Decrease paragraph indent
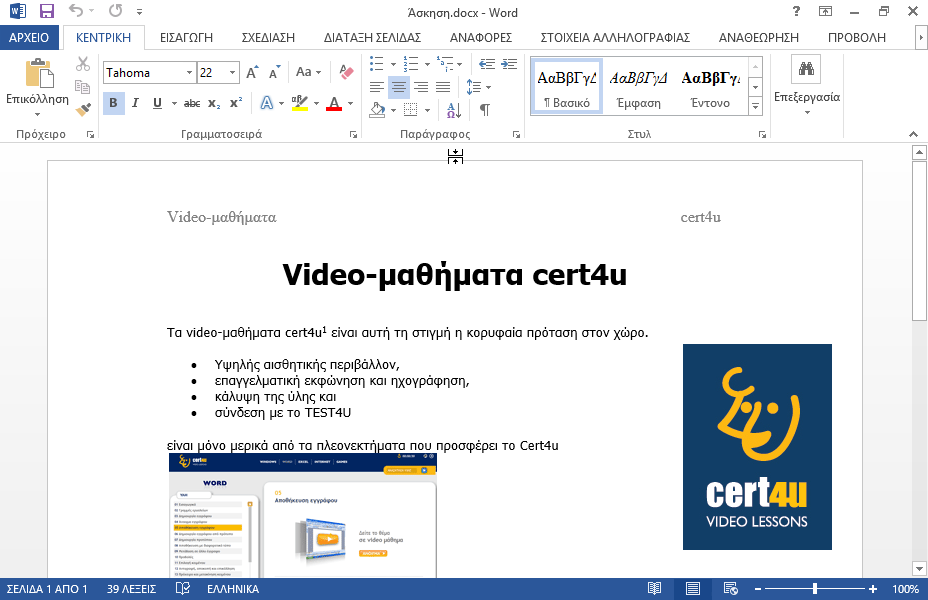The image size is (928, 600). coord(486,64)
